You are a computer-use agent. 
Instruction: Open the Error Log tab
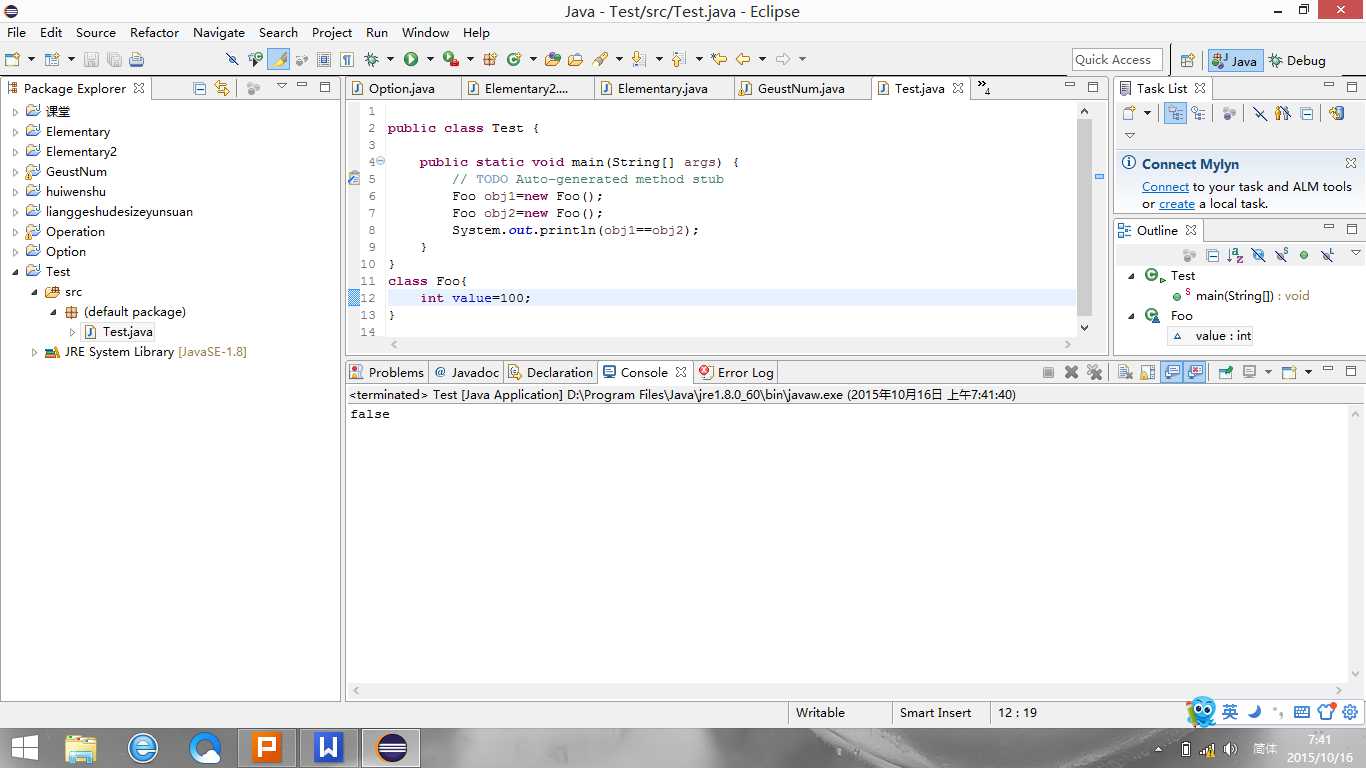737,372
